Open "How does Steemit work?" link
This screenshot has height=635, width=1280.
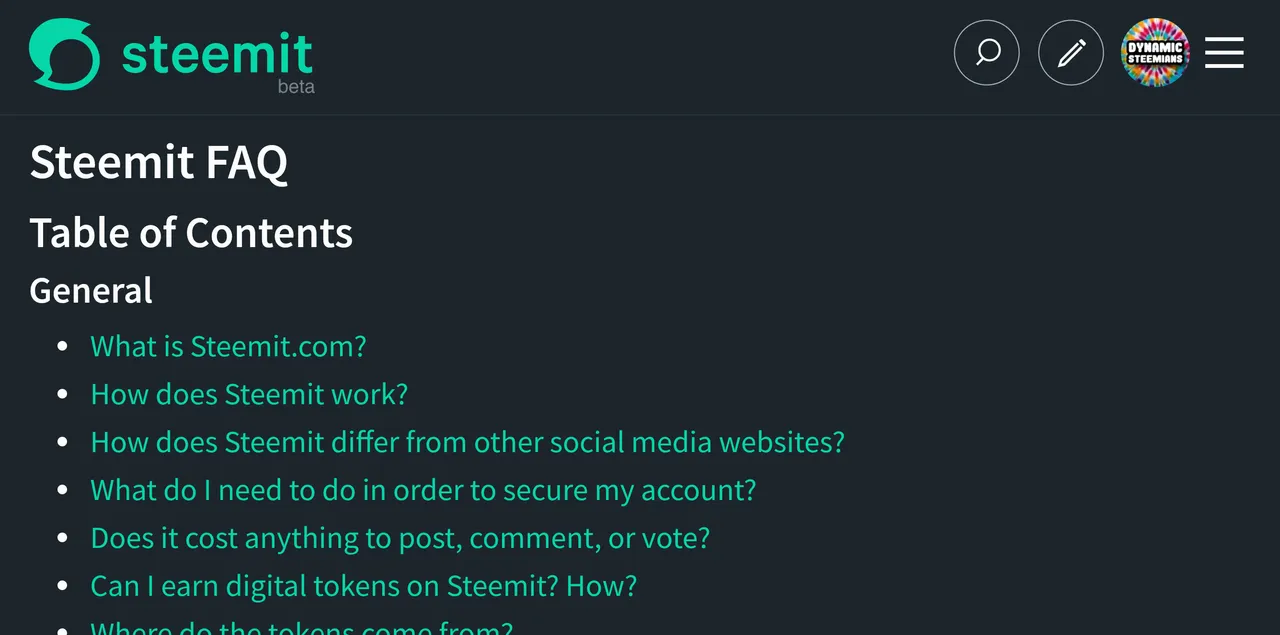249,394
